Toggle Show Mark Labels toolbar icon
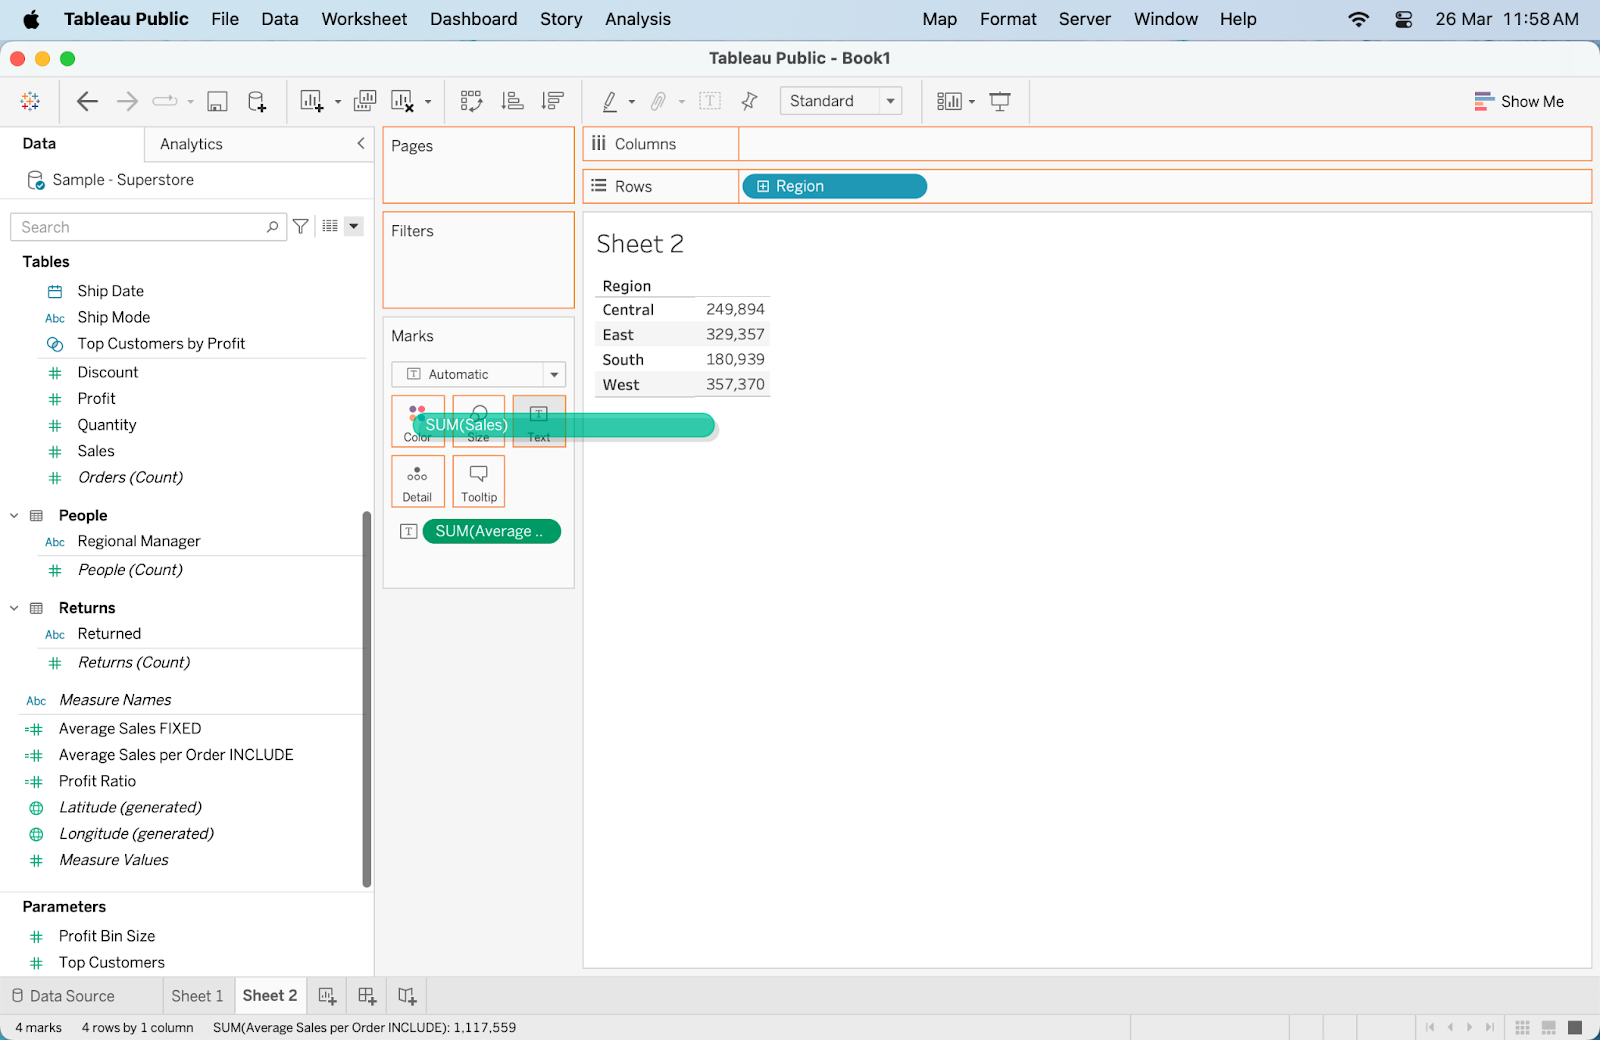This screenshot has width=1600, height=1040. pos(710,101)
